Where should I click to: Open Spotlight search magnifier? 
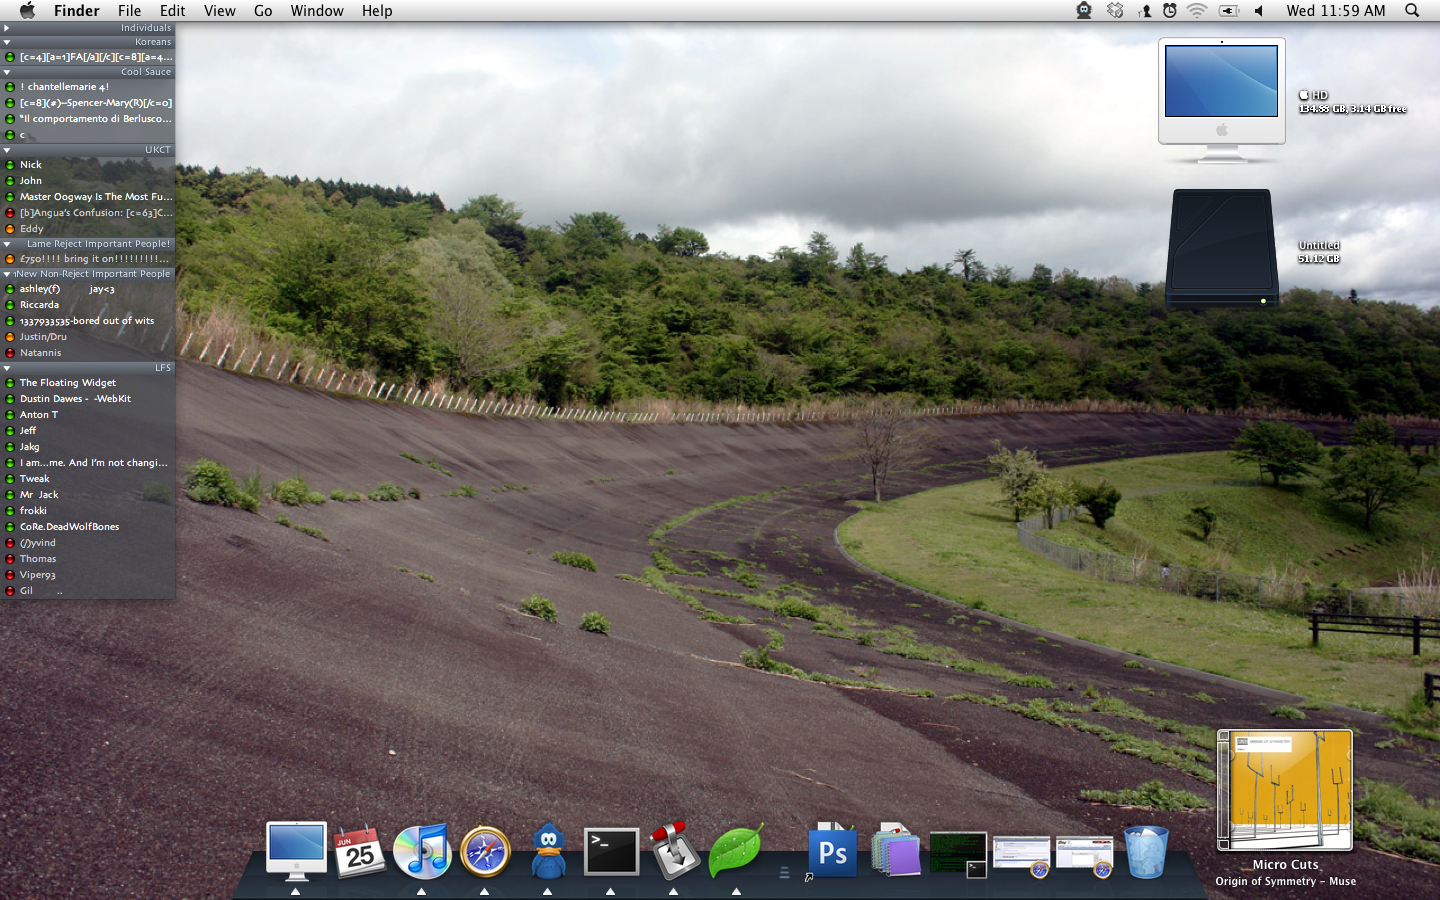pos(1412,11)
